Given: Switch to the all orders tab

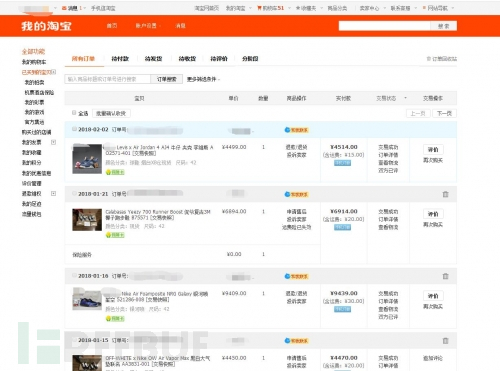Looking at the screenshot, I should (x=83, y=59).
